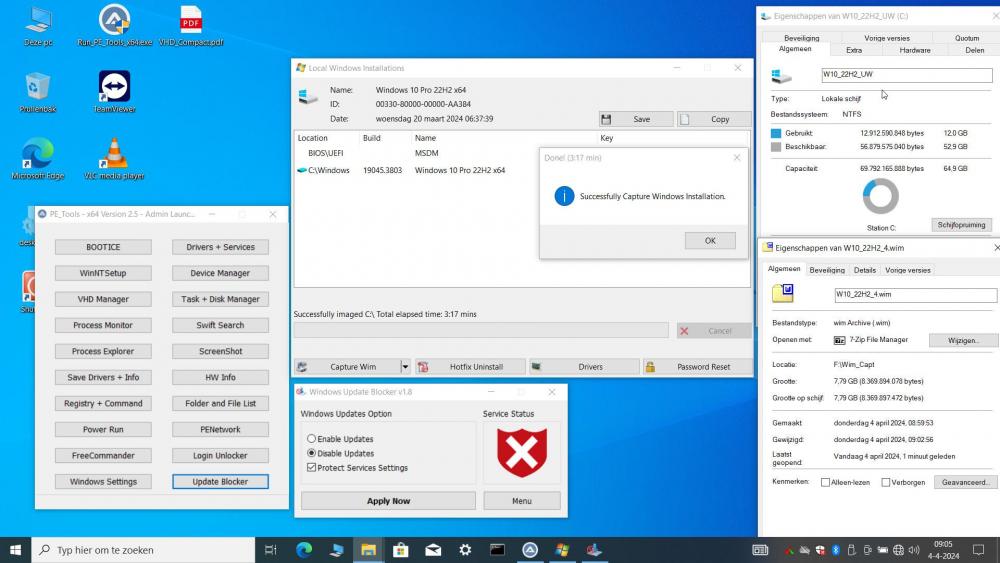This screenshot has width=1000, height=563.
Task: Open the TeamViewer desktop shortcut
Action: click(114, 87)
